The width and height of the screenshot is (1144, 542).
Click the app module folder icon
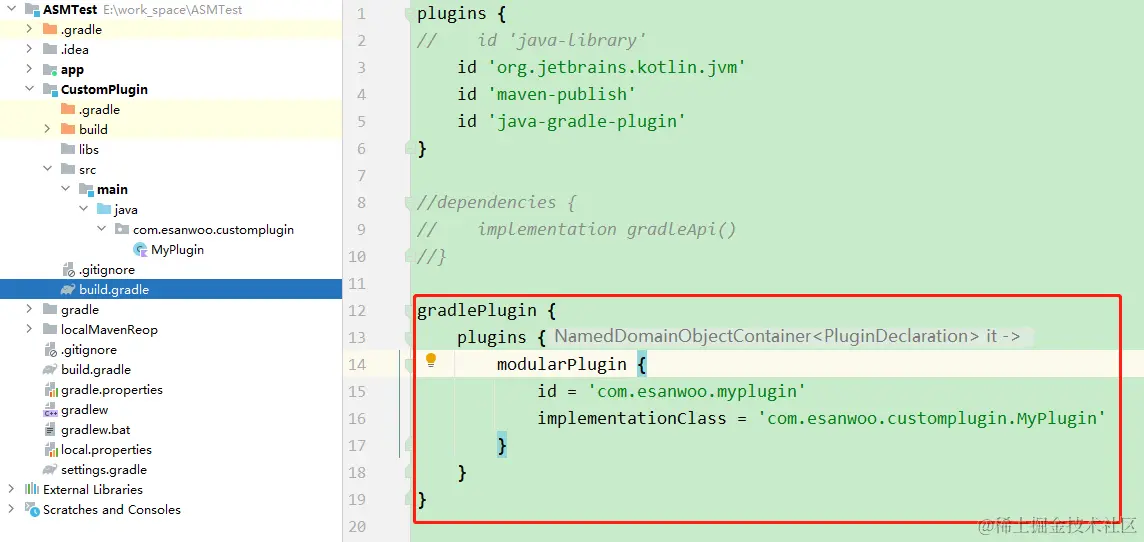click(x=50, y=70)
